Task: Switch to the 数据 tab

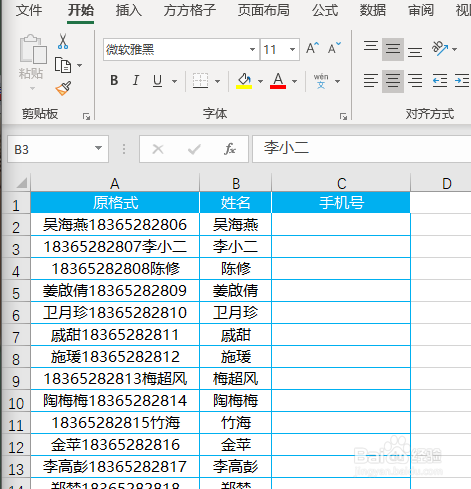Action: (373, 10)
